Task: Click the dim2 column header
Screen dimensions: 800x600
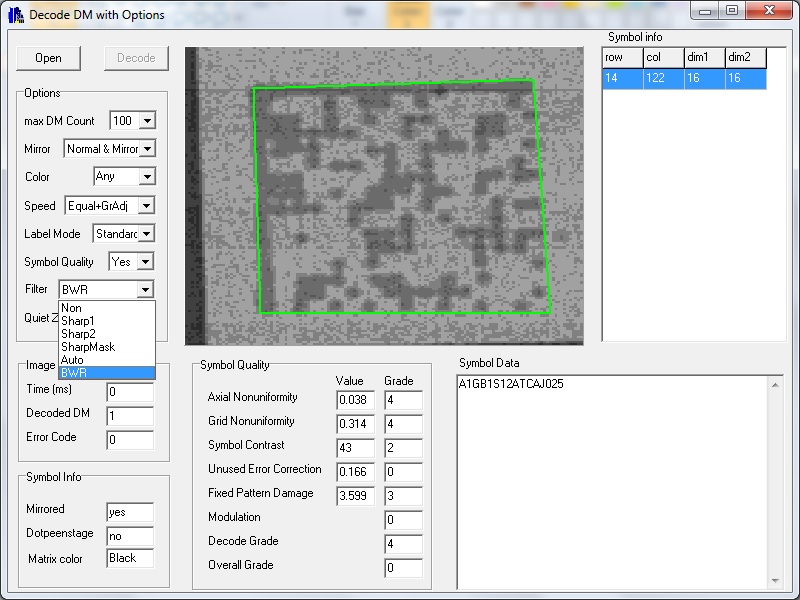Action: coord(746,58)
